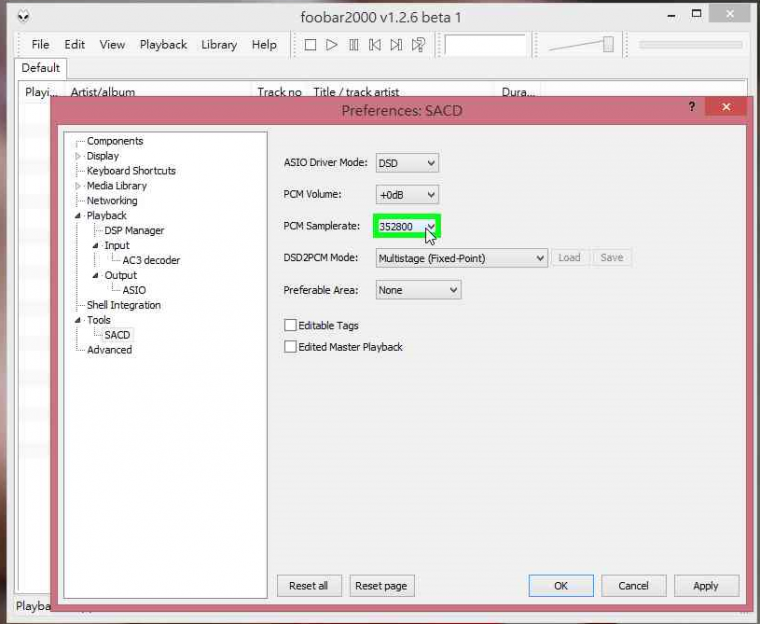Select ASIO under Output
This screenshot has height=624, width=760.
(x=134, y=290)
